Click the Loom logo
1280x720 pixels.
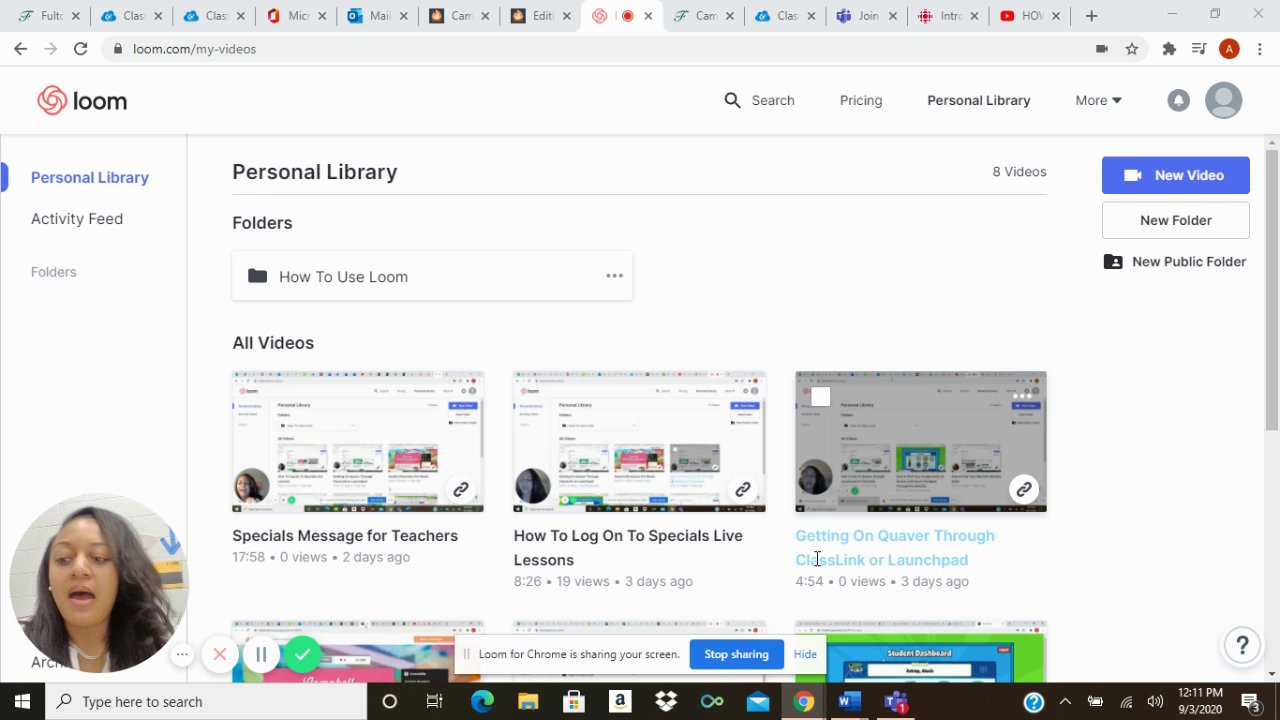[82, 100]
